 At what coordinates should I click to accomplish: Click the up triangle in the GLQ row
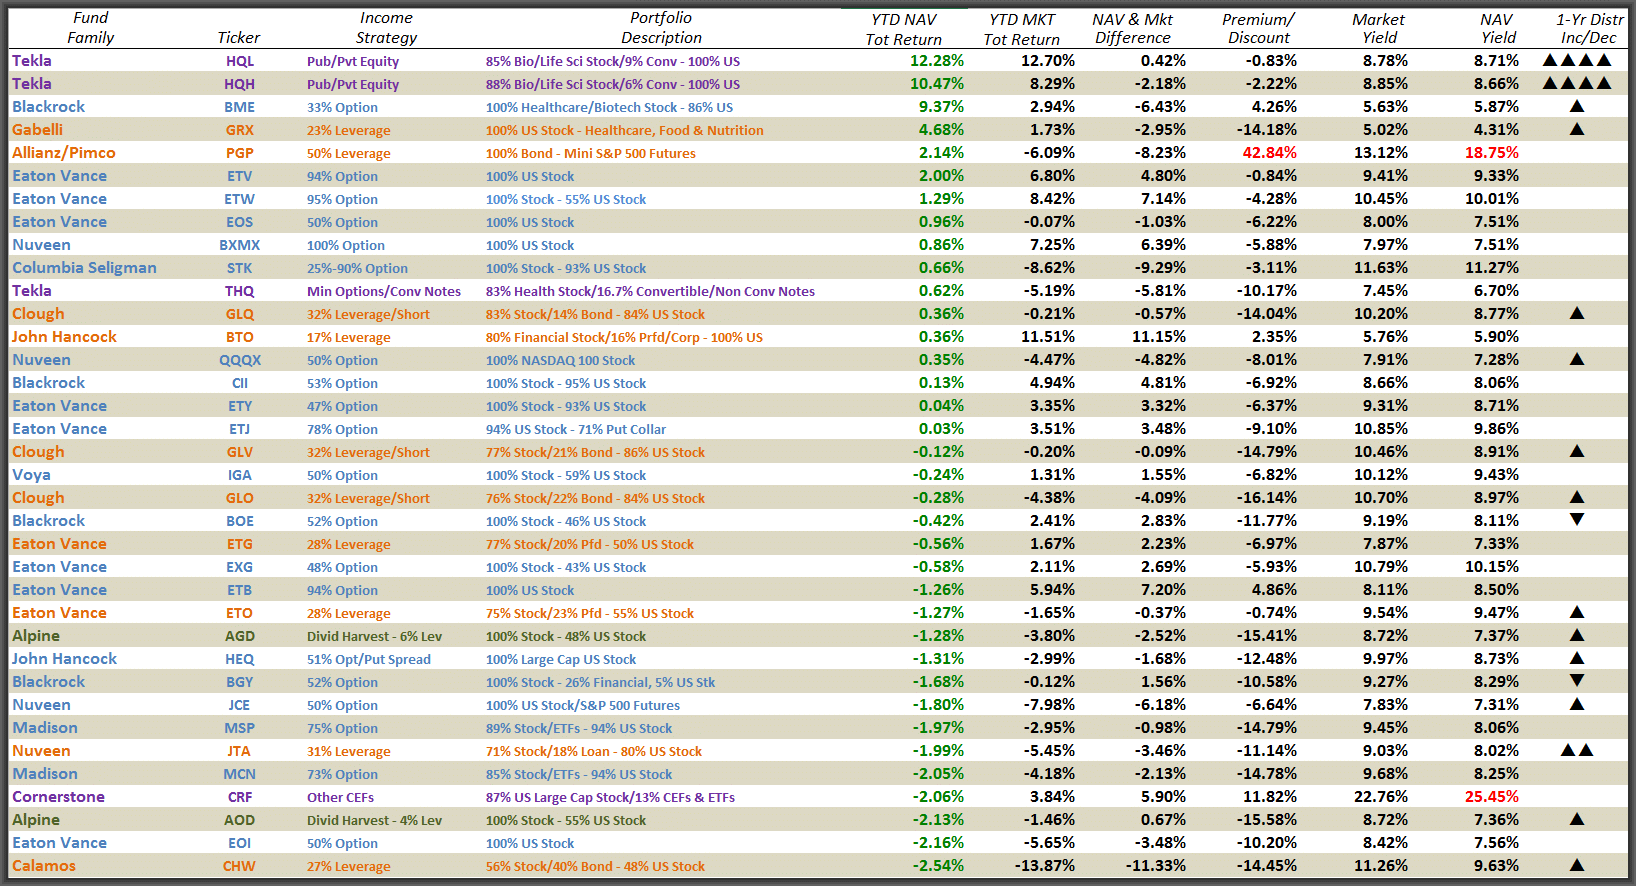tap(1577, 313)
